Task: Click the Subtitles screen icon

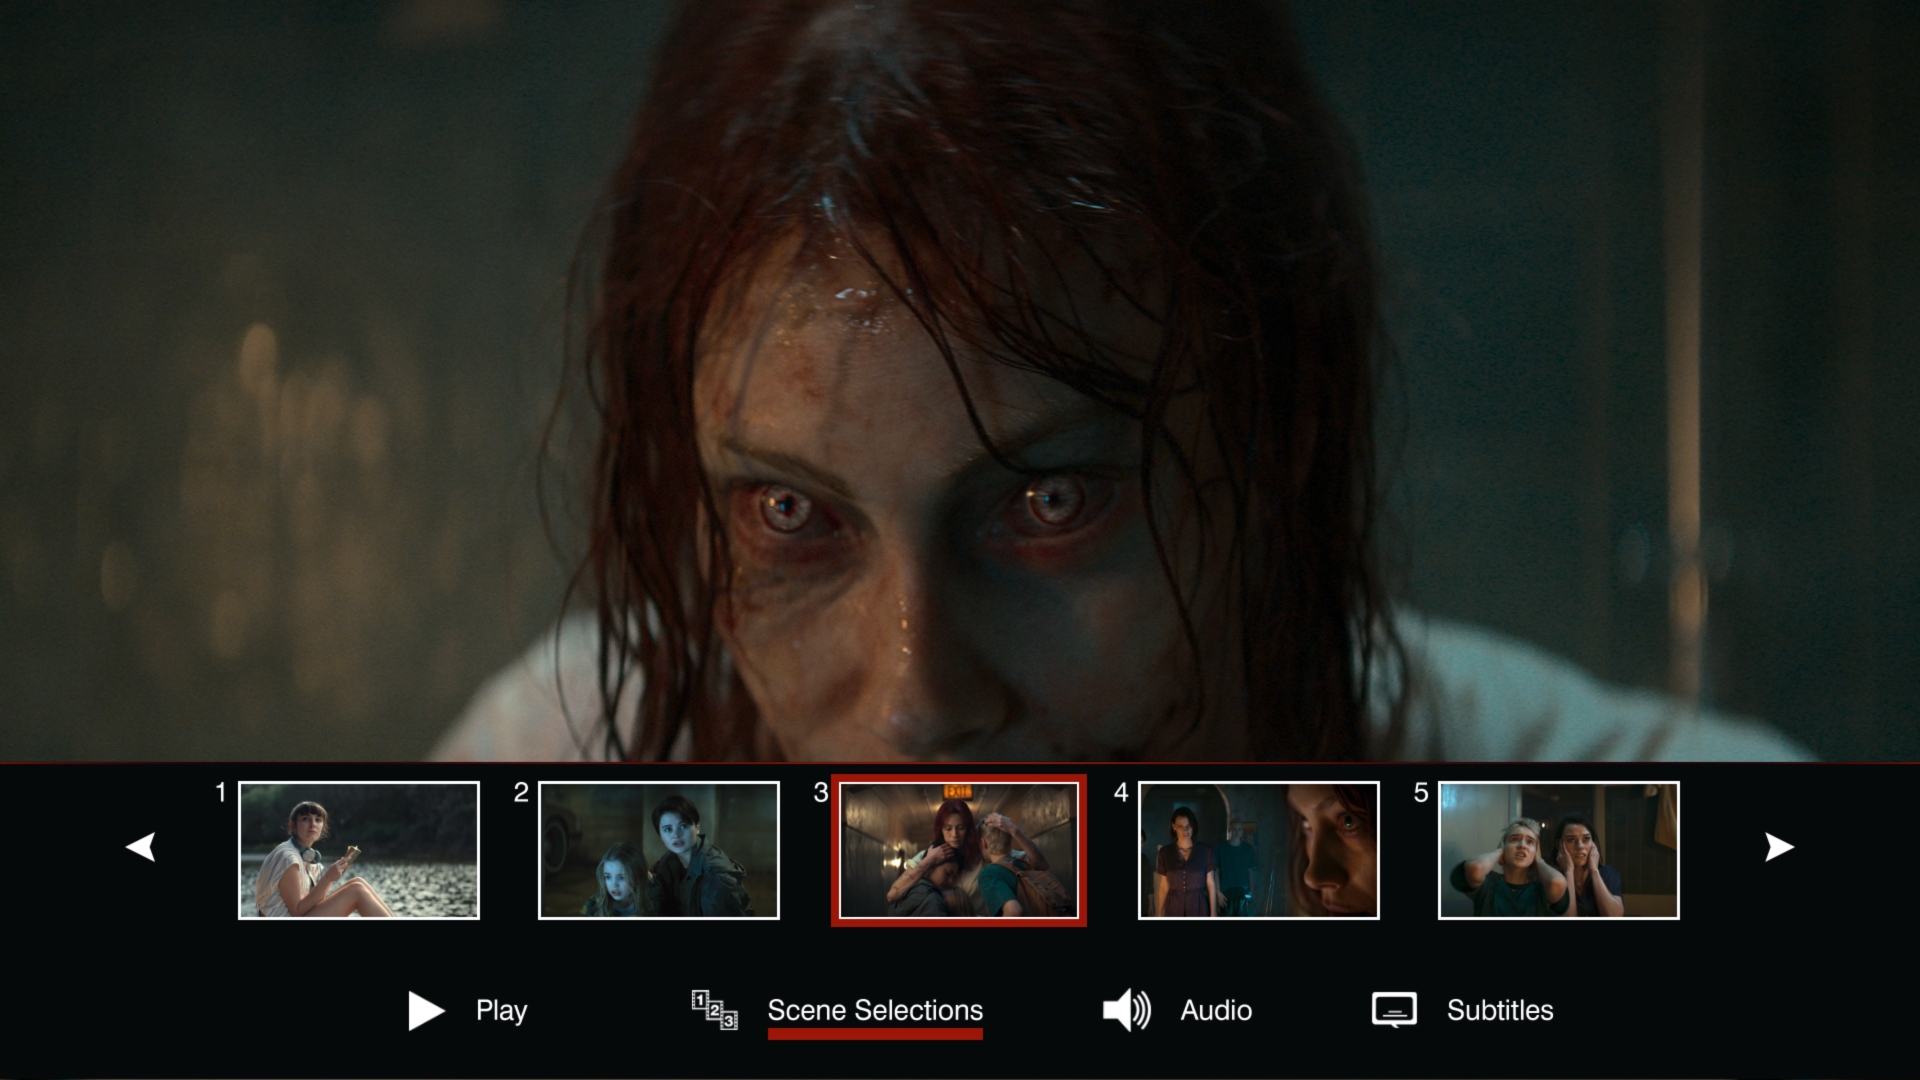Action: (1394, 1010)
